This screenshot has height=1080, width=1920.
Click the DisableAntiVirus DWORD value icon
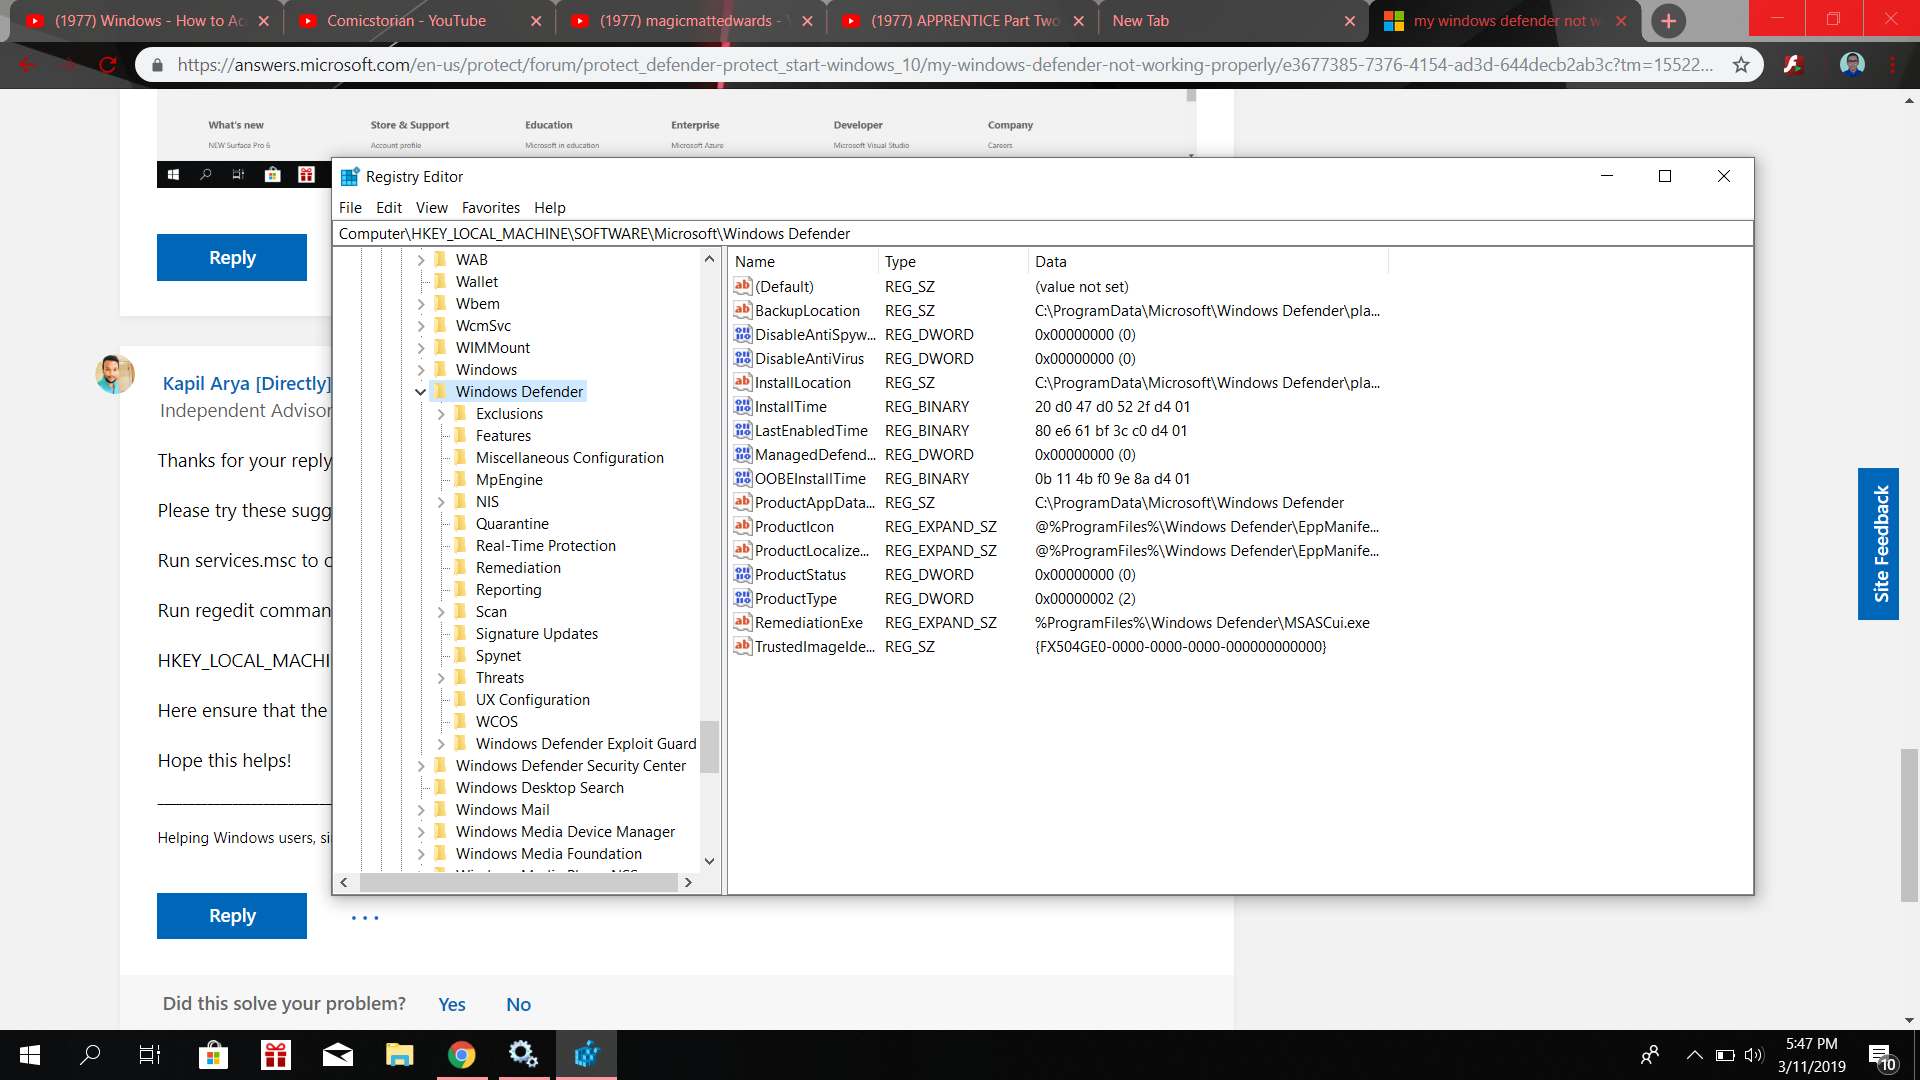pyautogui.click(x=742, y=358)
